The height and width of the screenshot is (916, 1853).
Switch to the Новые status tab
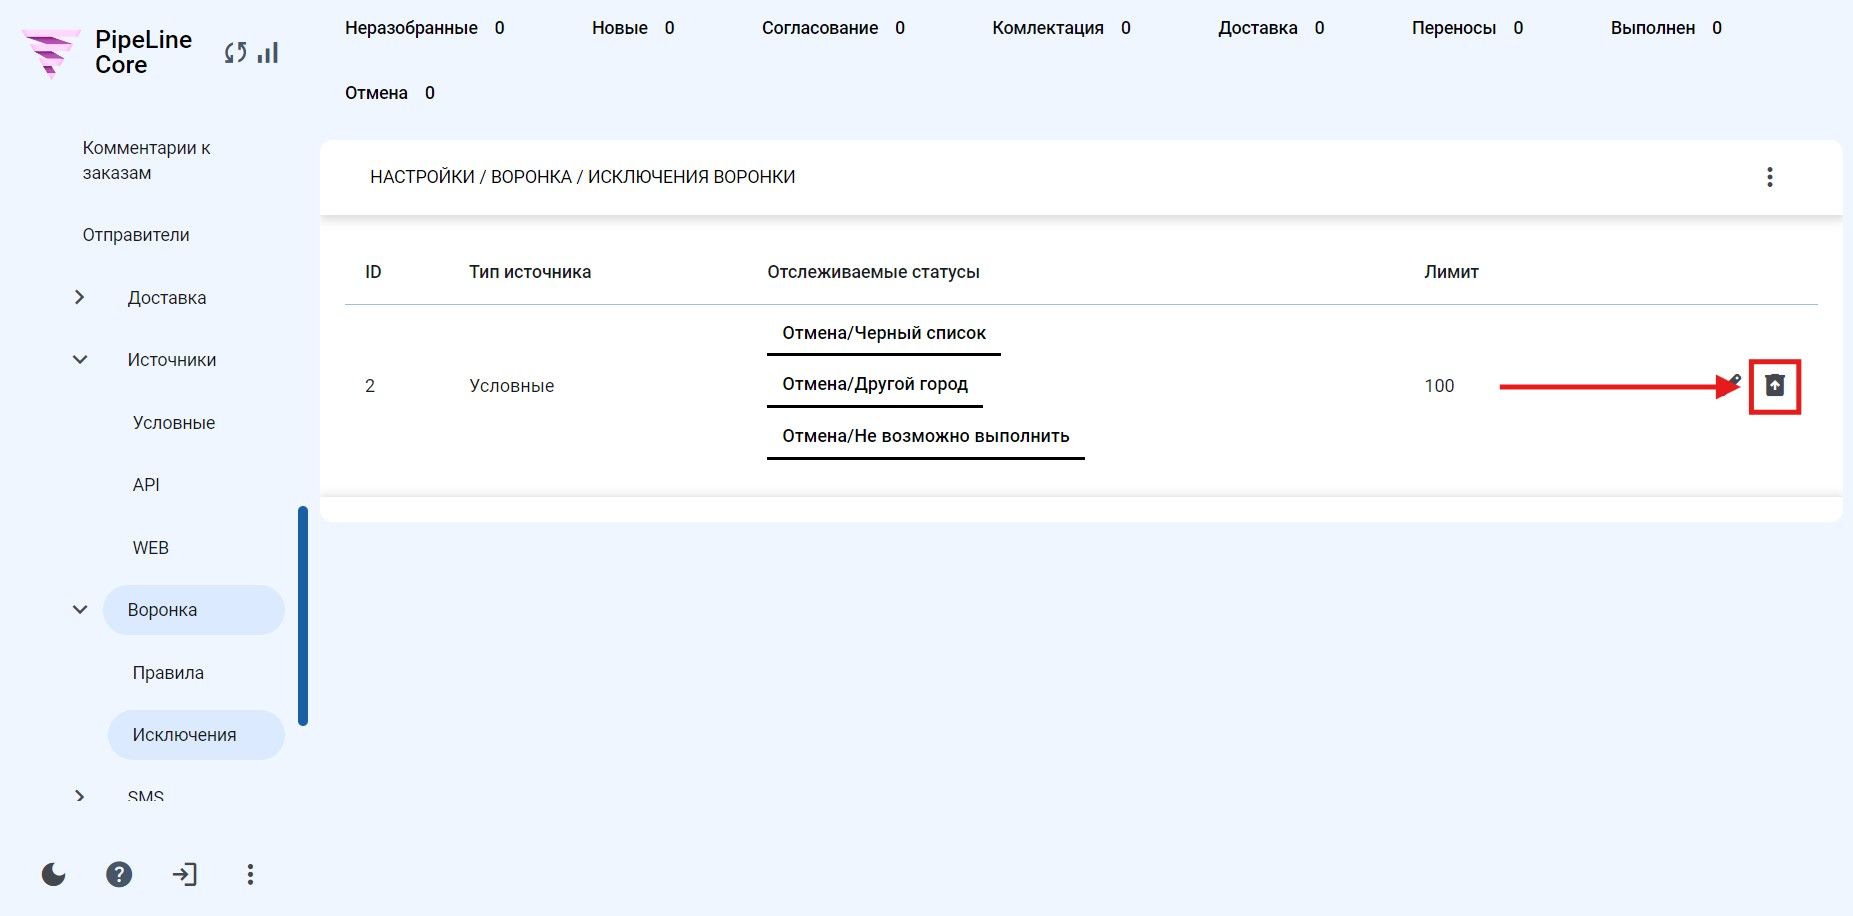(x=633, y=28)
